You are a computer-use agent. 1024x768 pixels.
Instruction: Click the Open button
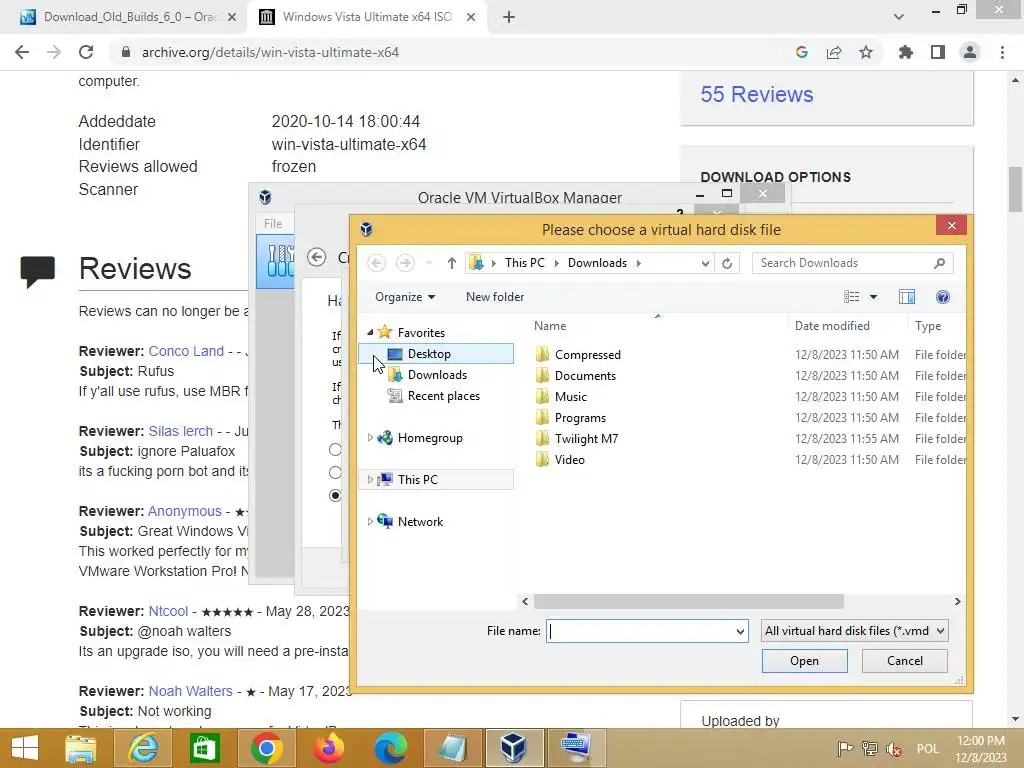click(x=804, y=661)
